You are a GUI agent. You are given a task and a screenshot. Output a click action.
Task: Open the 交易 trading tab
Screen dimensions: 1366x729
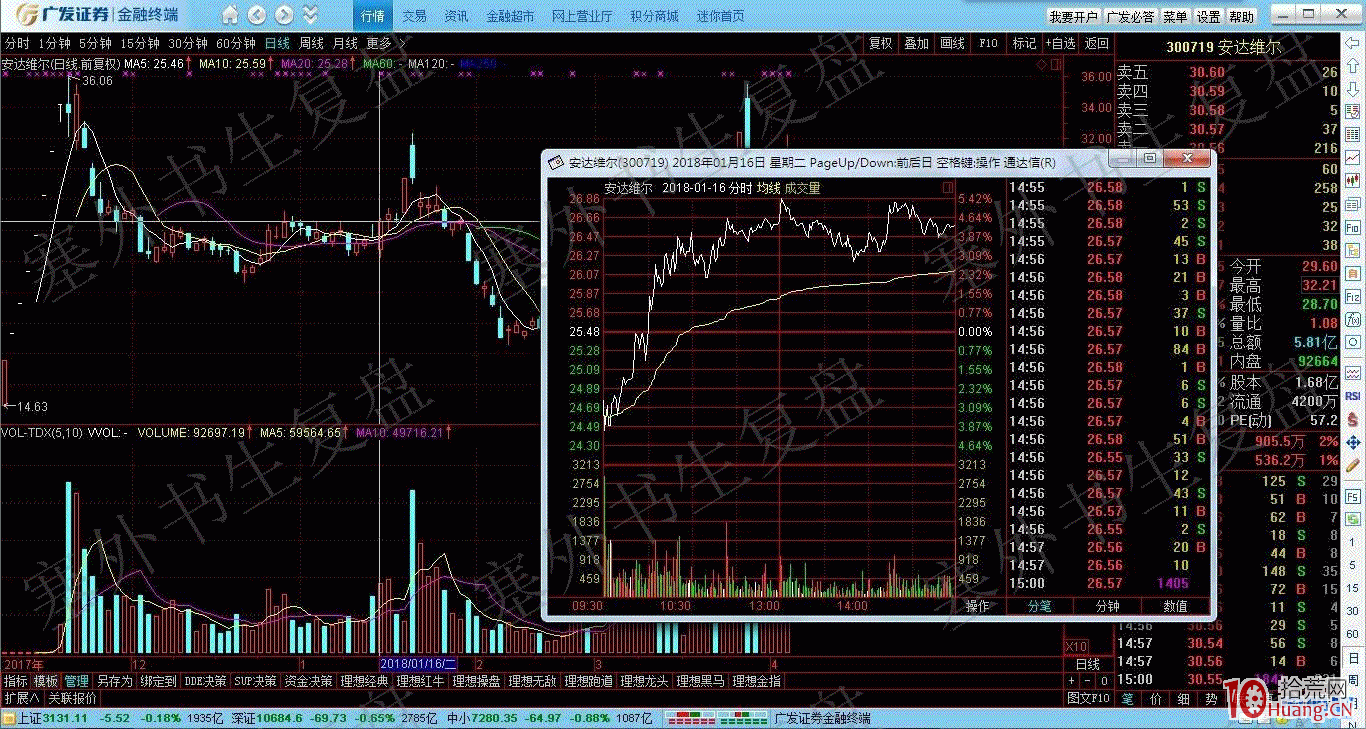pos(414,16)
